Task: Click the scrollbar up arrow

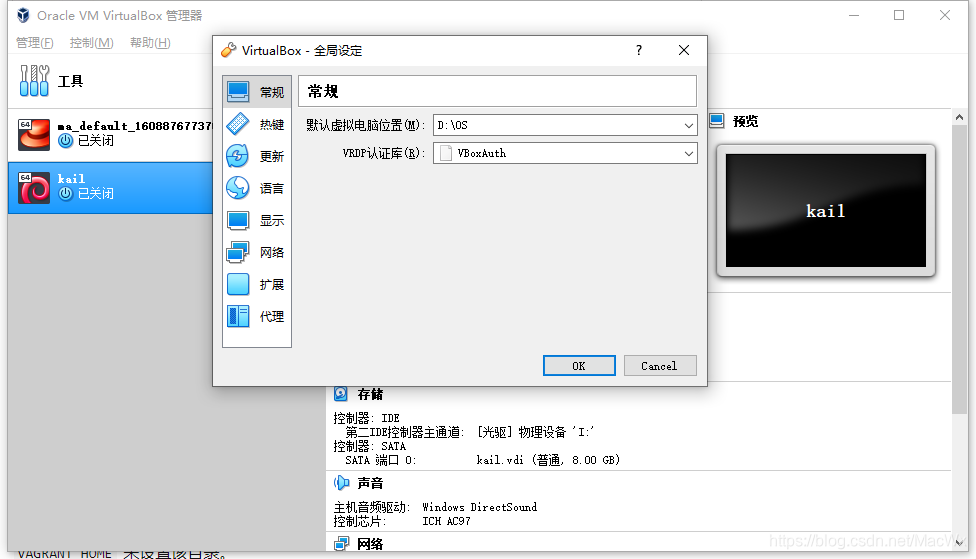Action: (x=959, y=117)
